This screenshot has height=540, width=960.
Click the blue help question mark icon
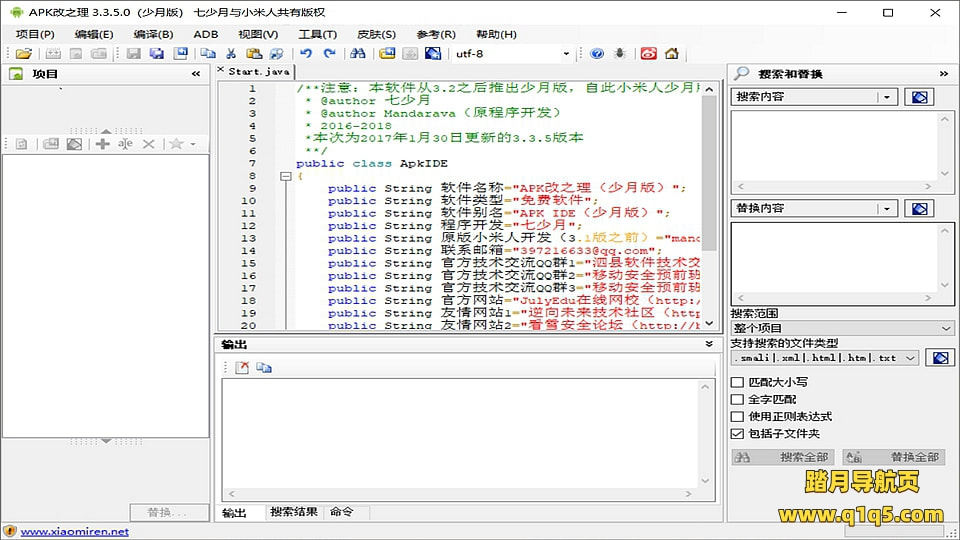coord(597,54)
